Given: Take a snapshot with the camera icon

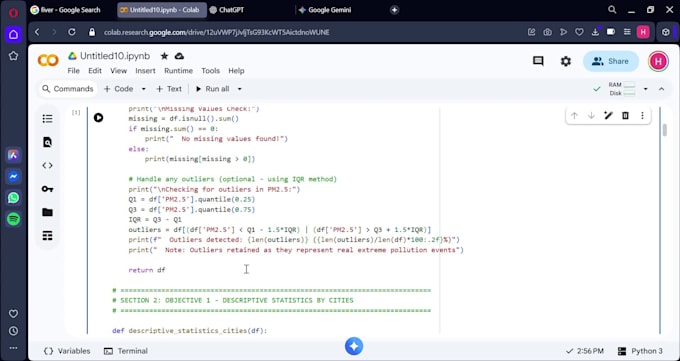Looking at the screenshot, I should (547, 32).
